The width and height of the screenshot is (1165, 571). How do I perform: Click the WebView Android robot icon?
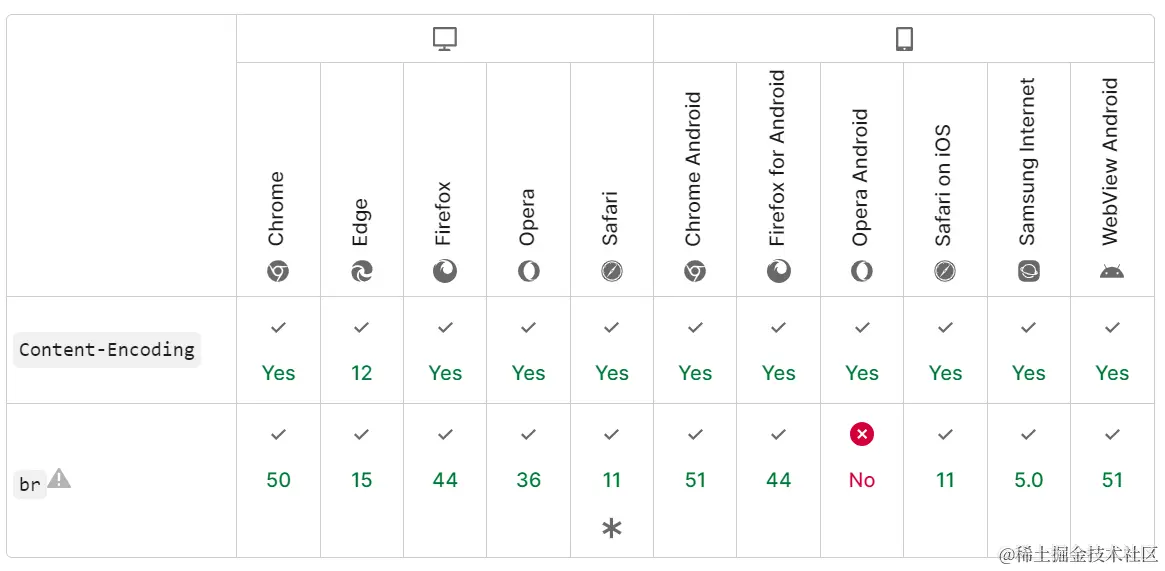click(x=1112, y=271)
